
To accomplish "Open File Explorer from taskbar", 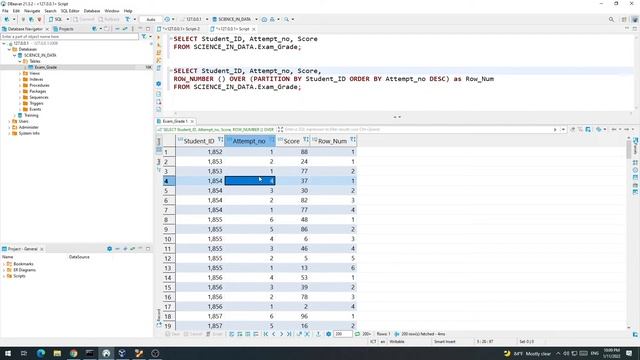I will click(57, 353).
